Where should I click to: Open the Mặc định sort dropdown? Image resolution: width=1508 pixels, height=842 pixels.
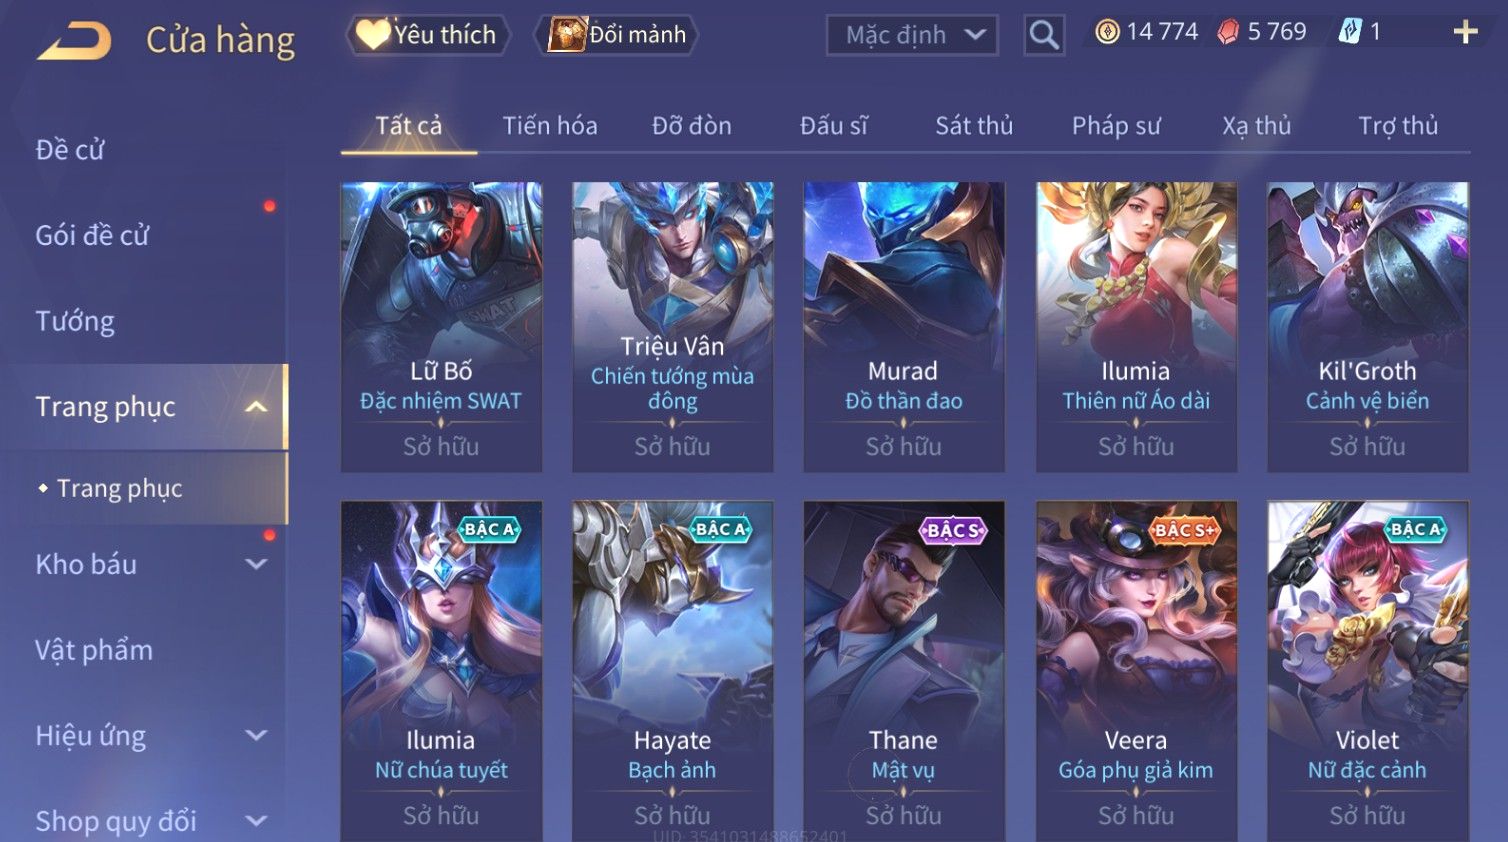pos(912,35)
